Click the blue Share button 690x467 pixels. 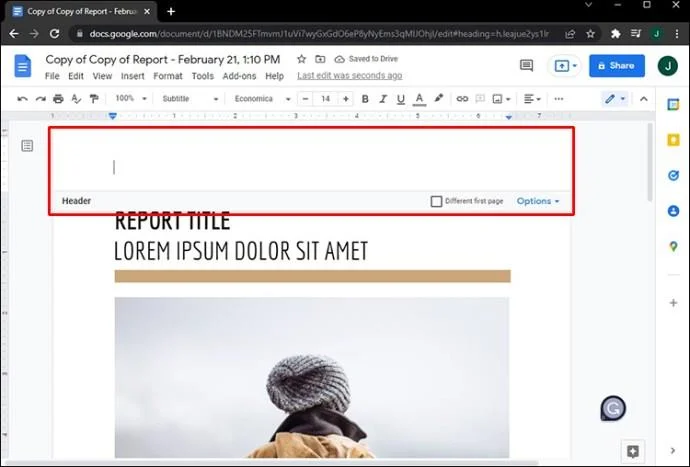point(617,66)
